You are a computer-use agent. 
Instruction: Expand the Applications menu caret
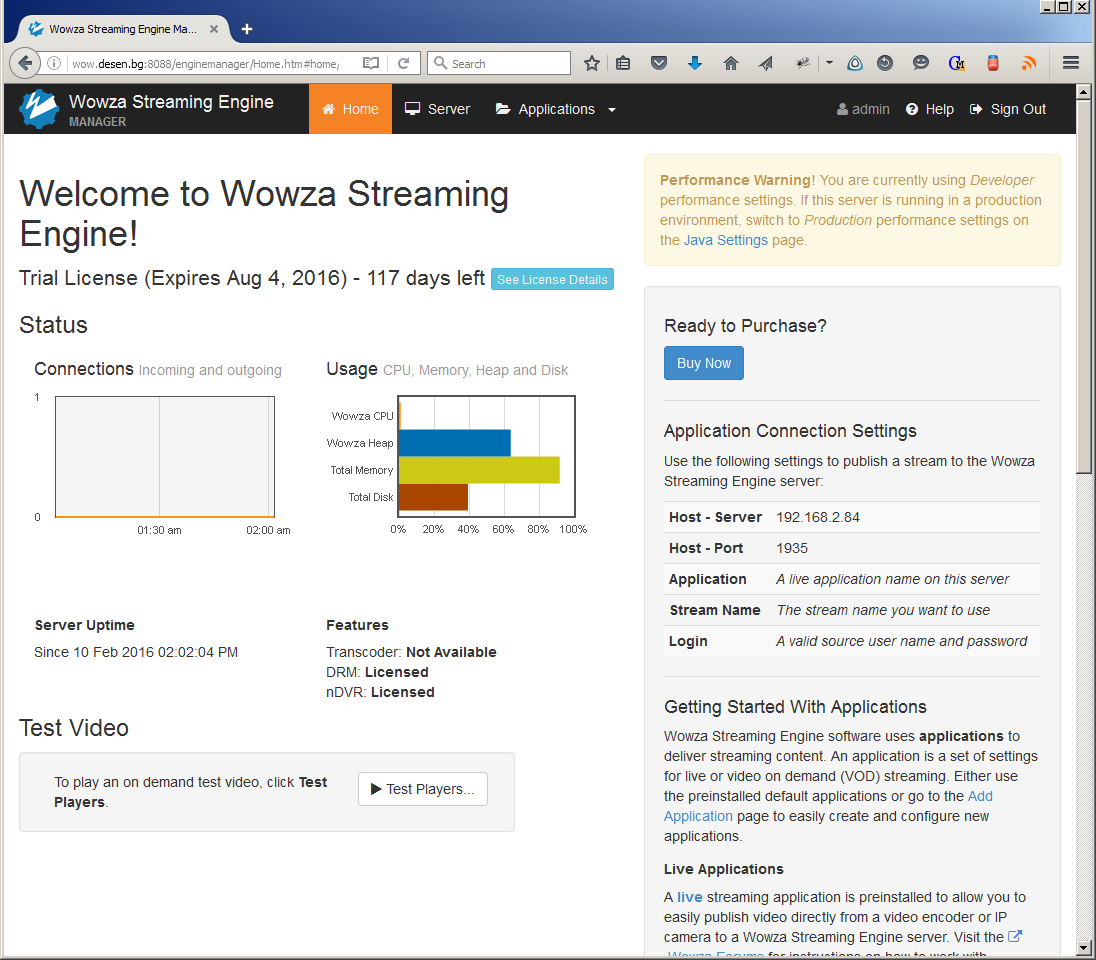[x=612, y=110]
